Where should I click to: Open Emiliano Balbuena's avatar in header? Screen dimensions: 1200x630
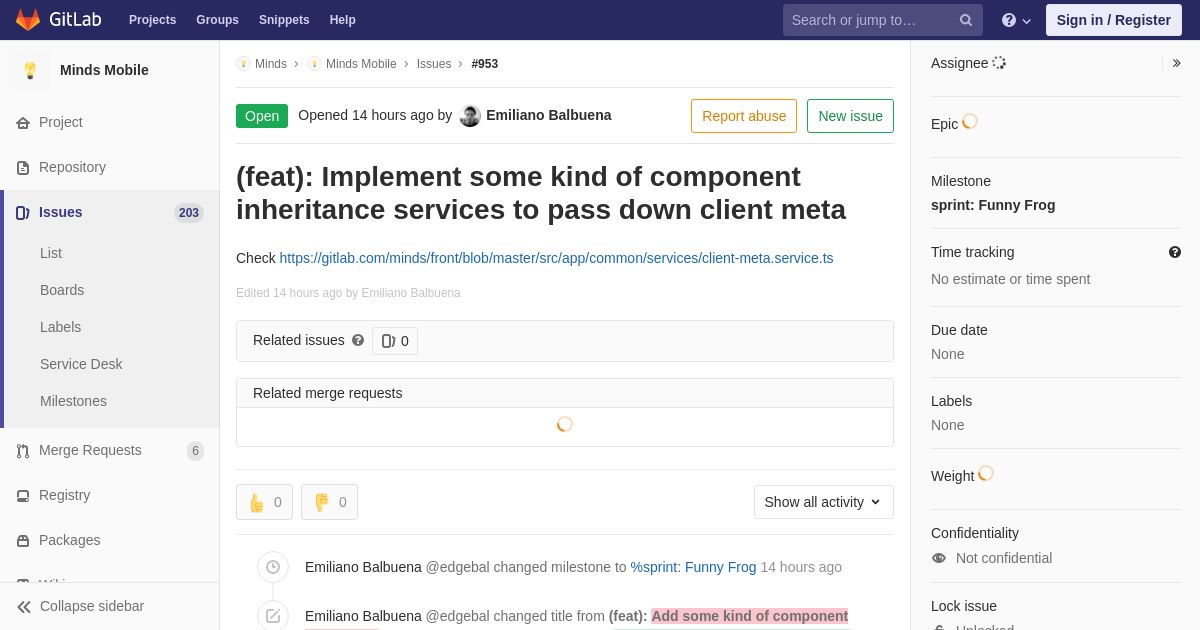click(470, 116)
